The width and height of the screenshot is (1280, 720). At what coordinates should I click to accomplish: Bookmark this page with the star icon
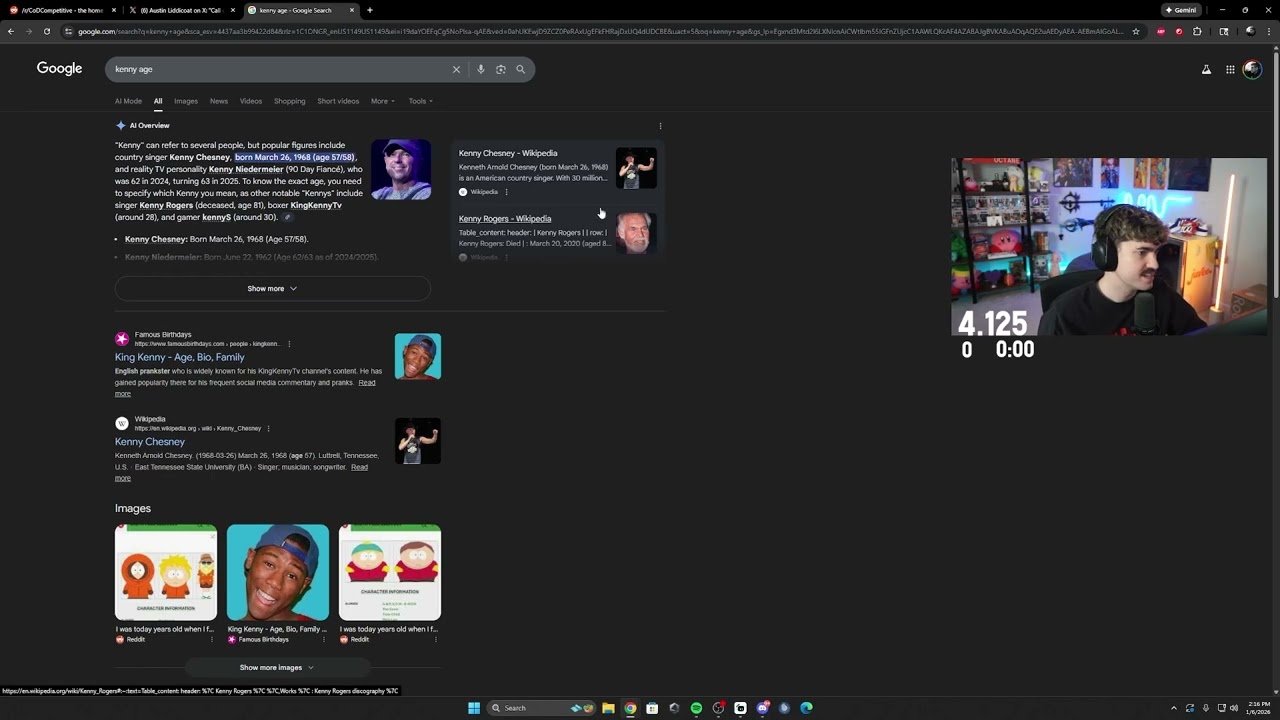click(1136, 31)
